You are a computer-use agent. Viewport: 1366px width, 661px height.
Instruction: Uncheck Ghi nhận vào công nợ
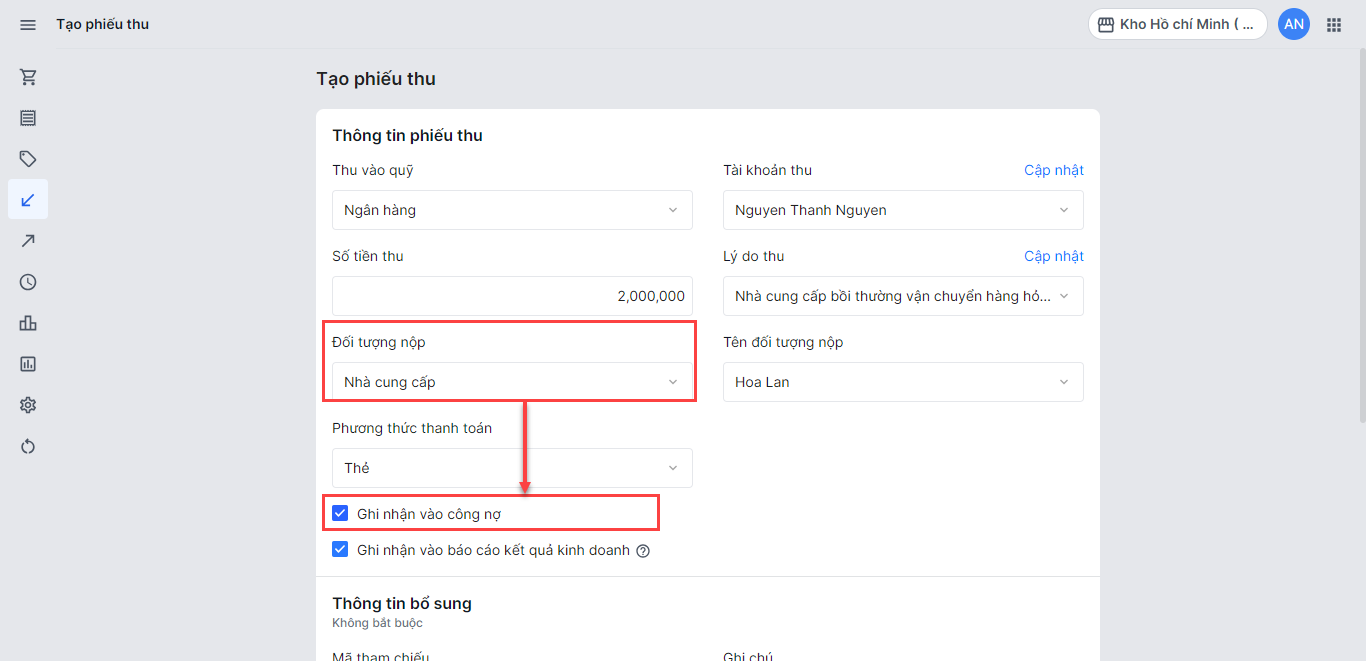(x=341, y=514)
